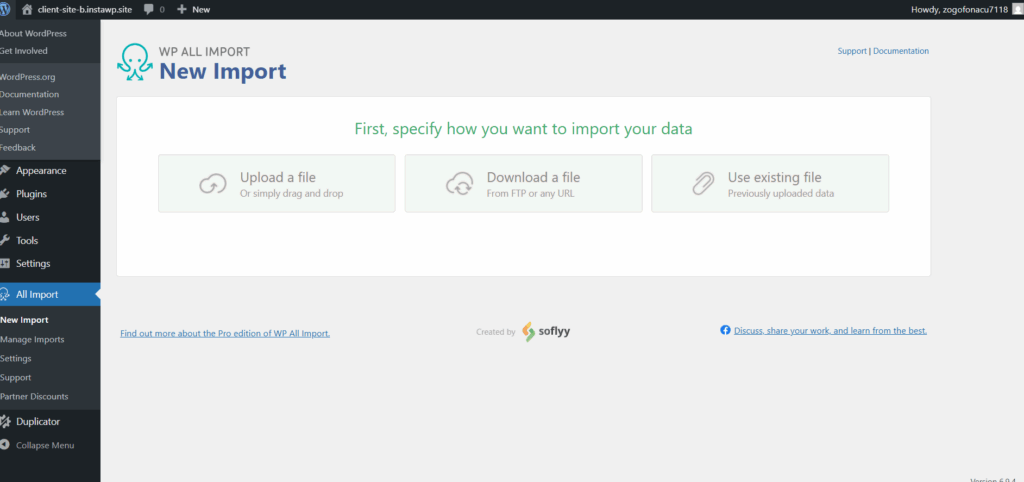Click the cloud upload icon

(x=212, y=184)
